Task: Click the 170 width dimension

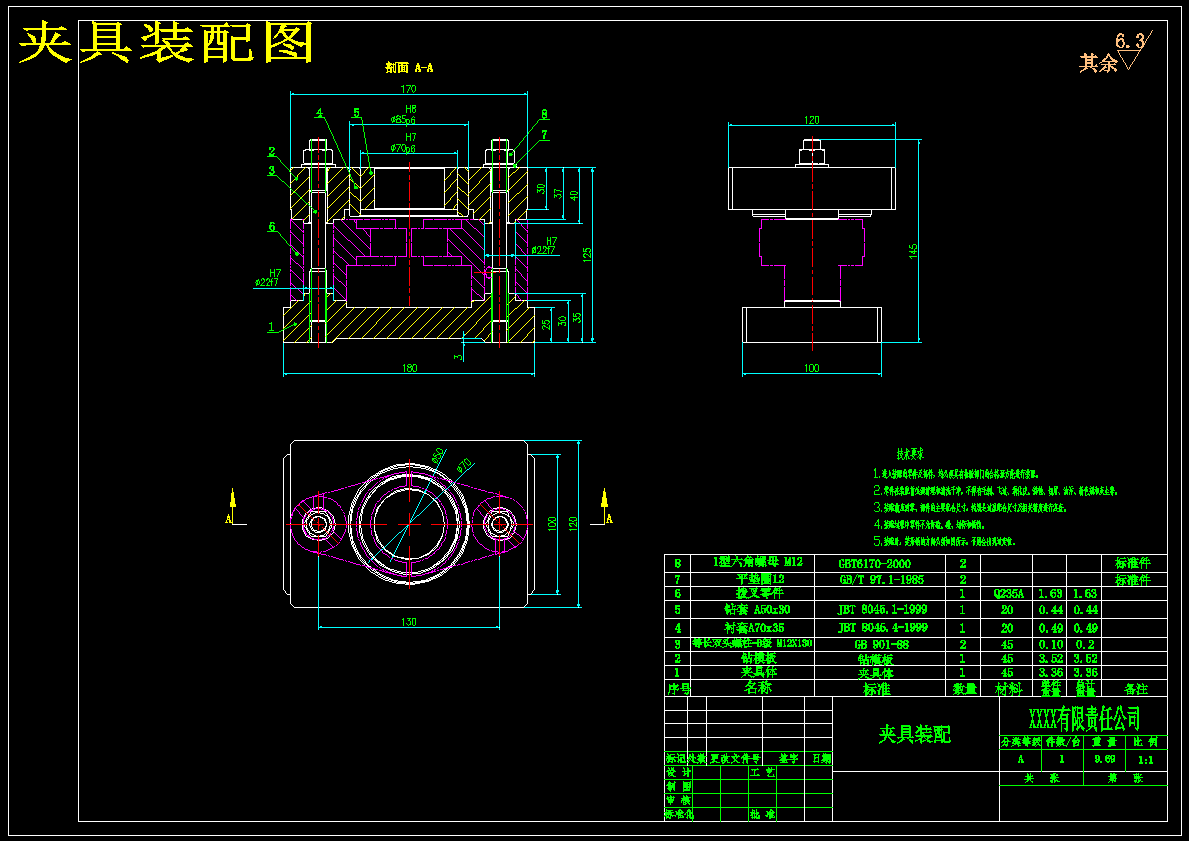Action: 408,89
